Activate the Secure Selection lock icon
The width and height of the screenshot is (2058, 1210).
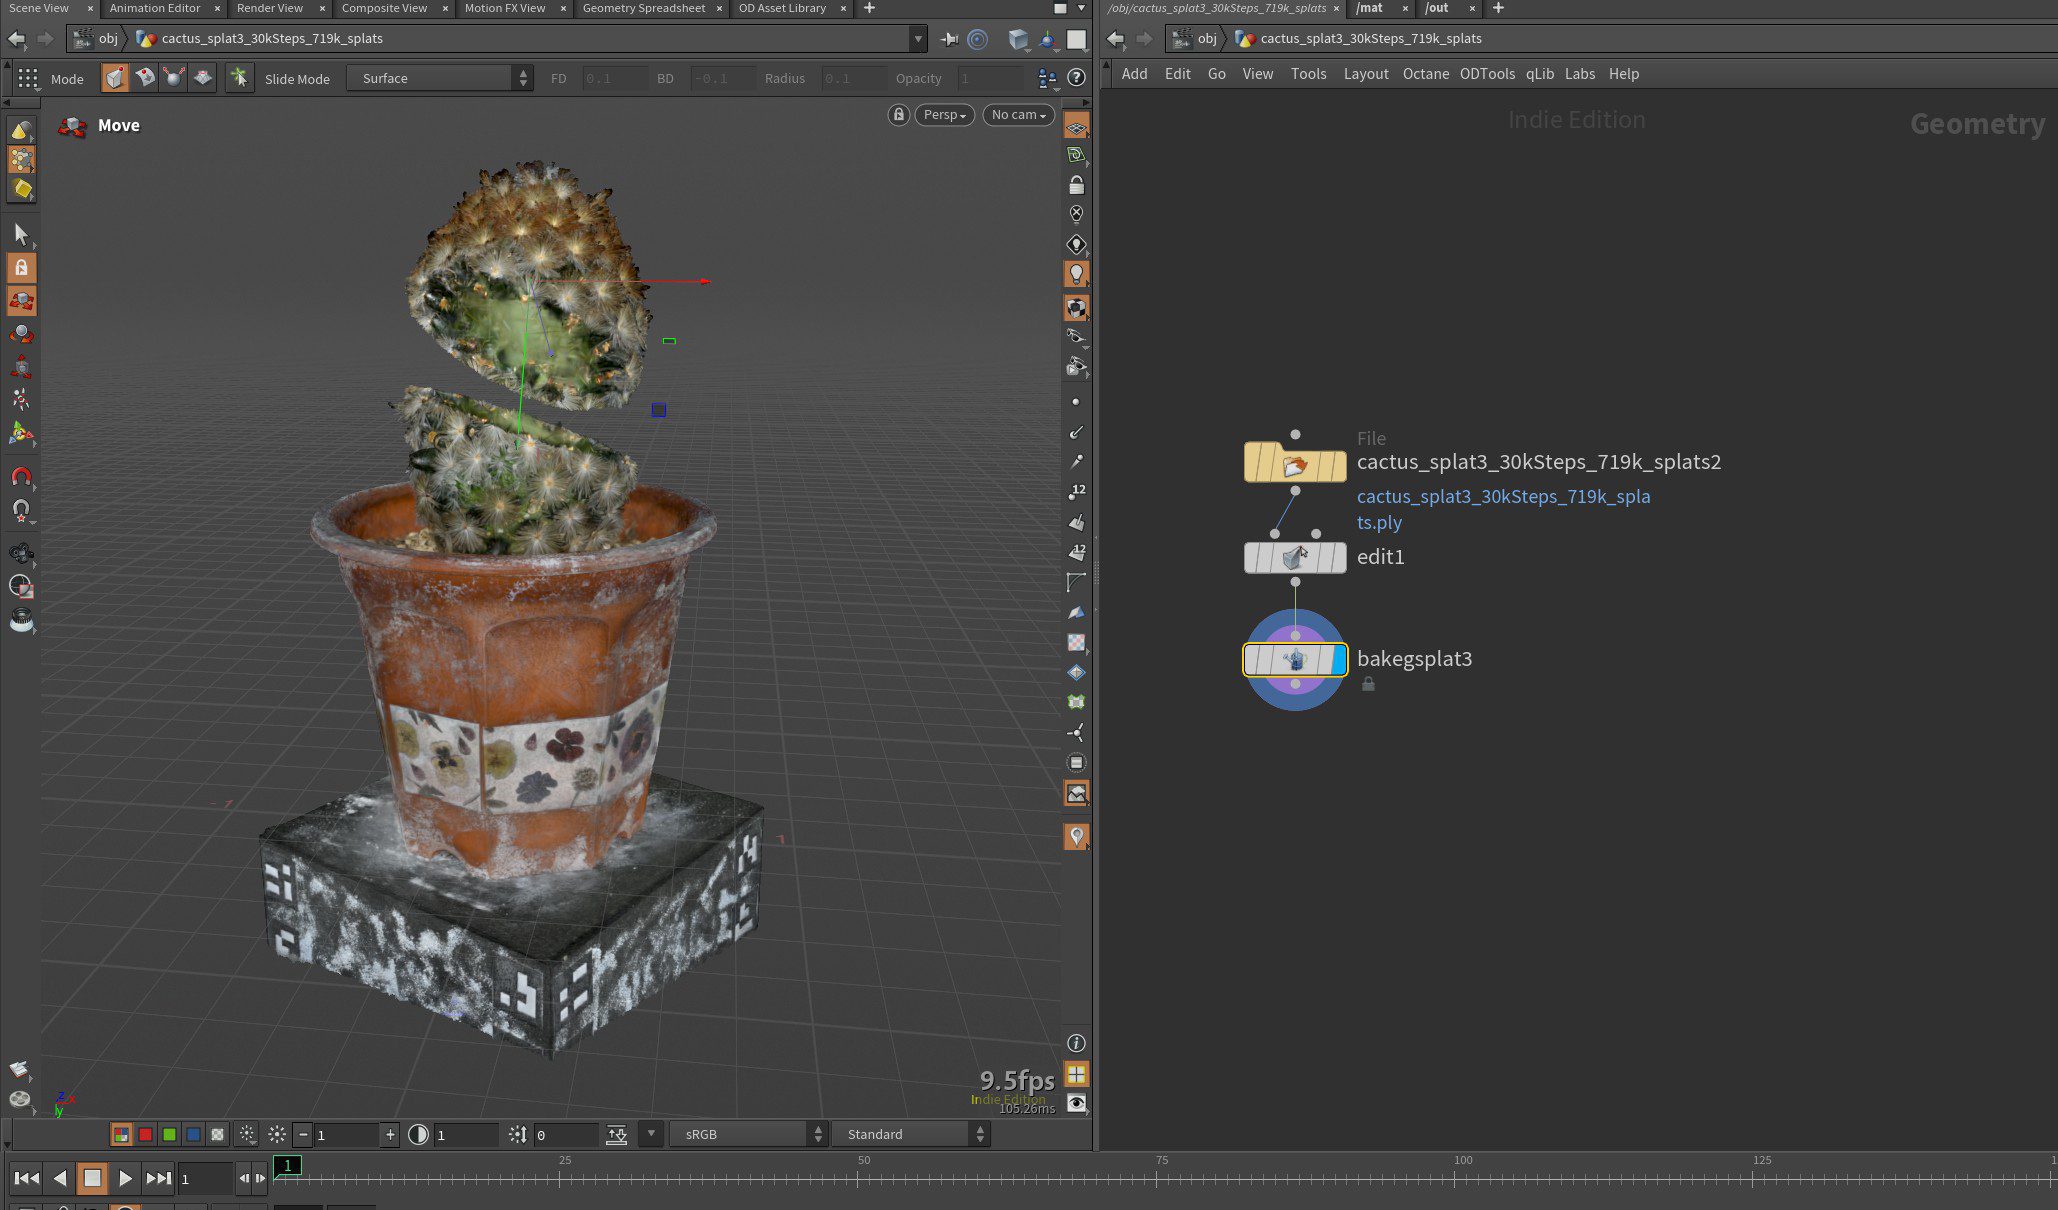pyautogui.click(x=21, y=267)
